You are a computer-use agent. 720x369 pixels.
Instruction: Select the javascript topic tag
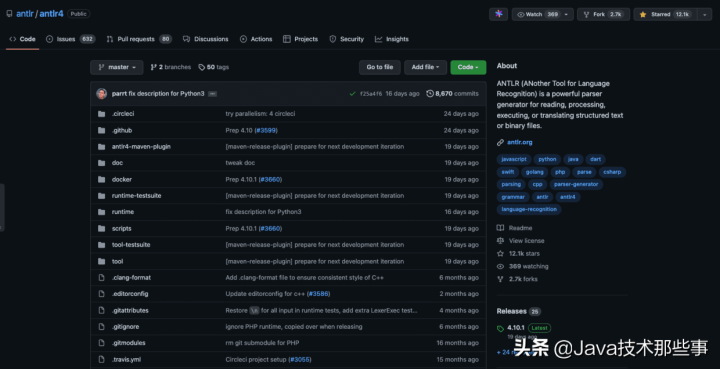tap(514, 159)
